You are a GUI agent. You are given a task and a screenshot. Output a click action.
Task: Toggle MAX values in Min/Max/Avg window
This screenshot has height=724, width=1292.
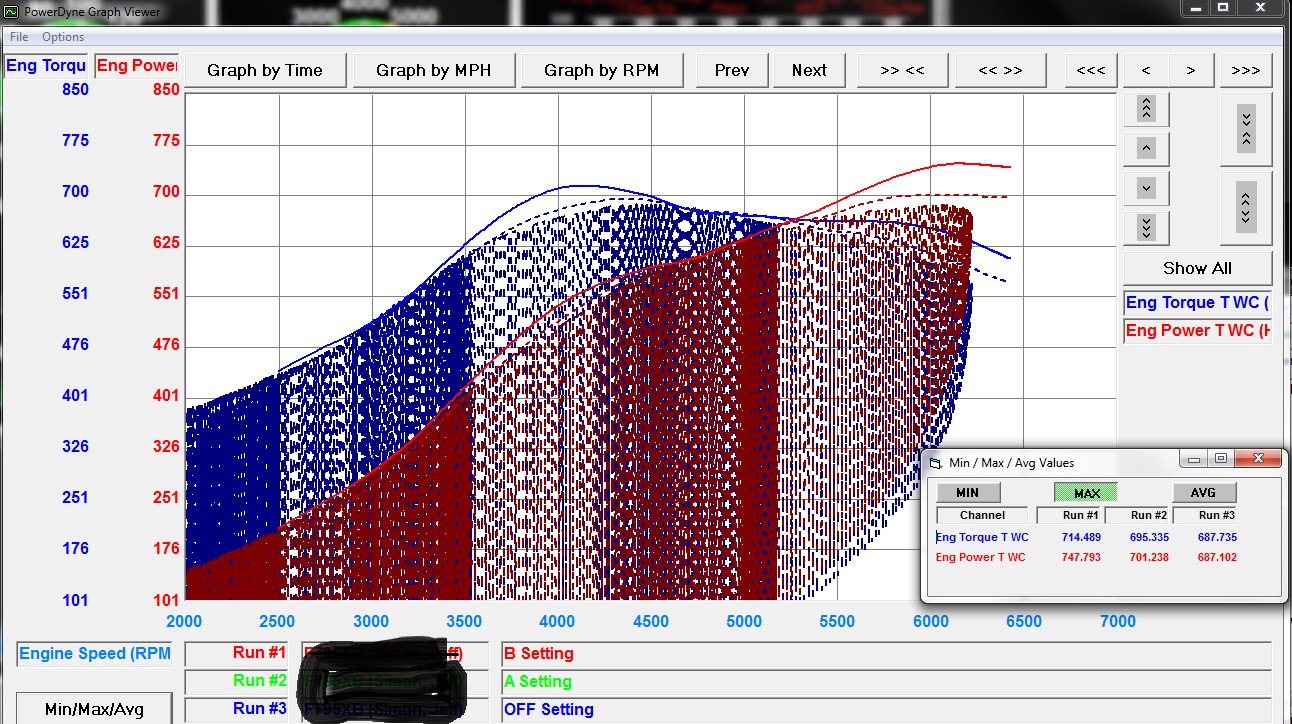1086,493
